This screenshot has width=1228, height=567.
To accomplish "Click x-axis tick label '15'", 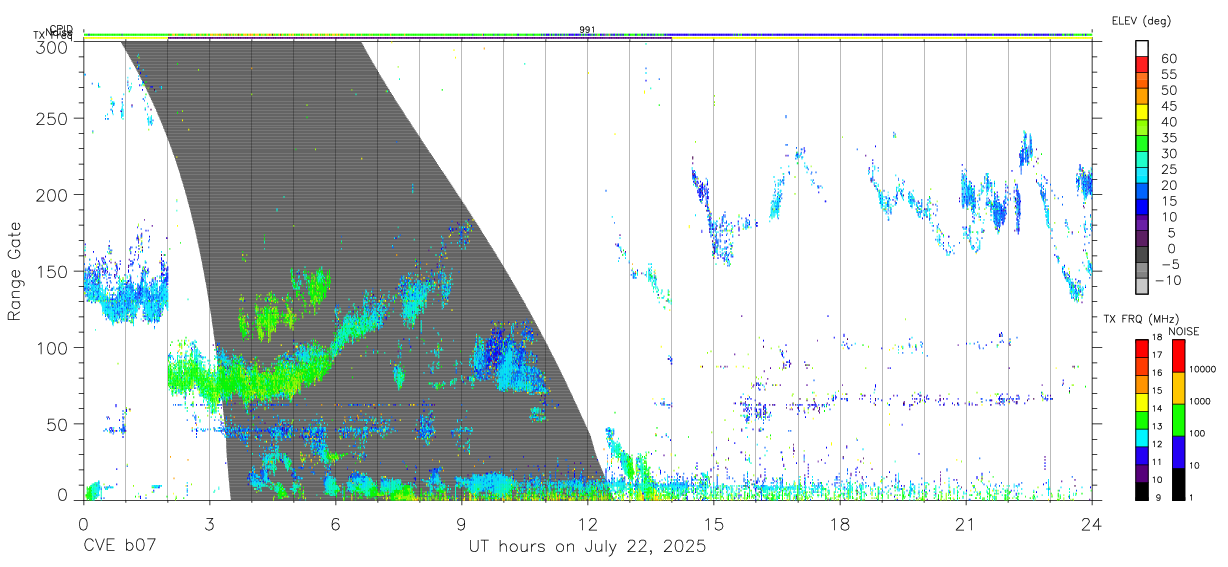I will (x=713, y=524).
